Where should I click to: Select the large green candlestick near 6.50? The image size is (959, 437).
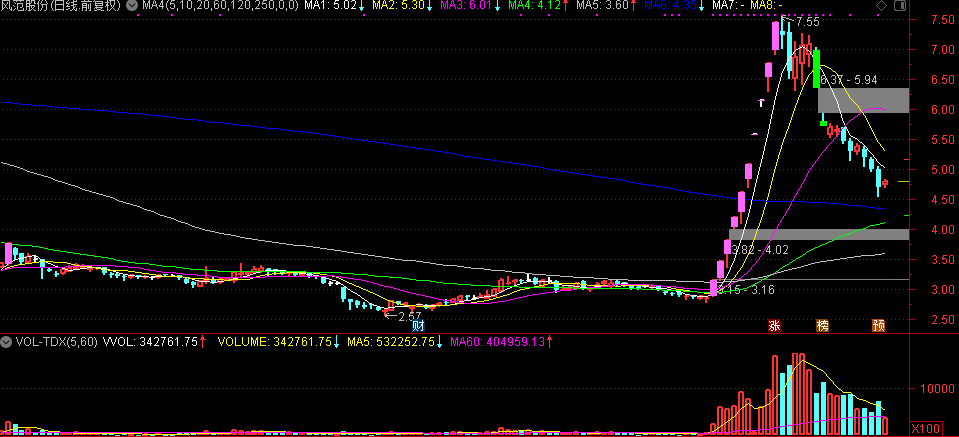tap(816, 68)
